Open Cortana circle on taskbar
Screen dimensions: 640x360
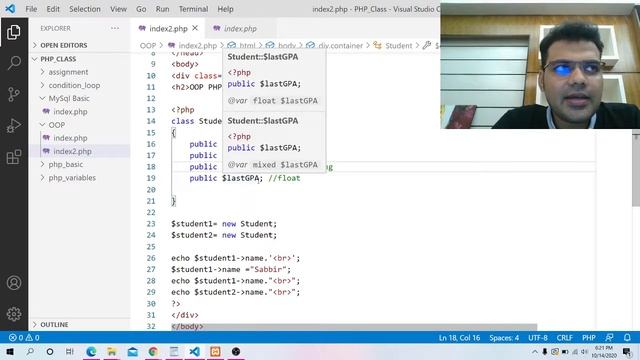[50, 351]
